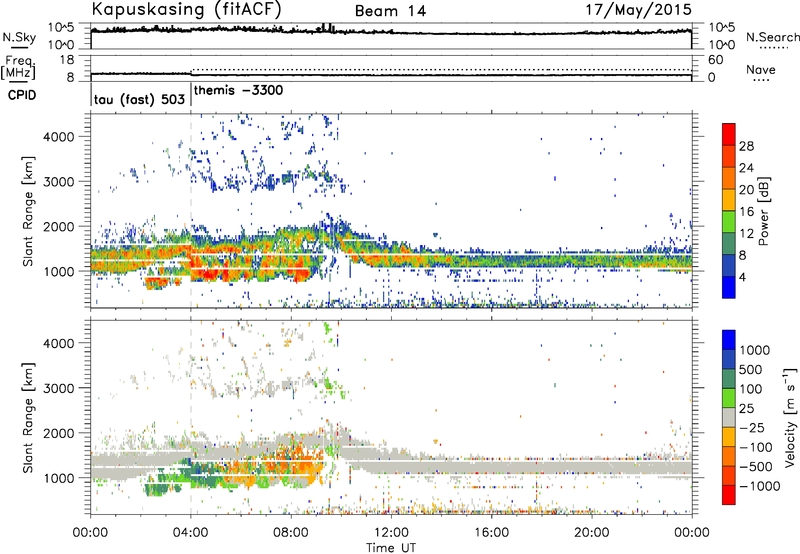Click the "60" tick on the Nave axis
Image resolution: width=800 pixels, height=554 pixels.
[715, 60]
